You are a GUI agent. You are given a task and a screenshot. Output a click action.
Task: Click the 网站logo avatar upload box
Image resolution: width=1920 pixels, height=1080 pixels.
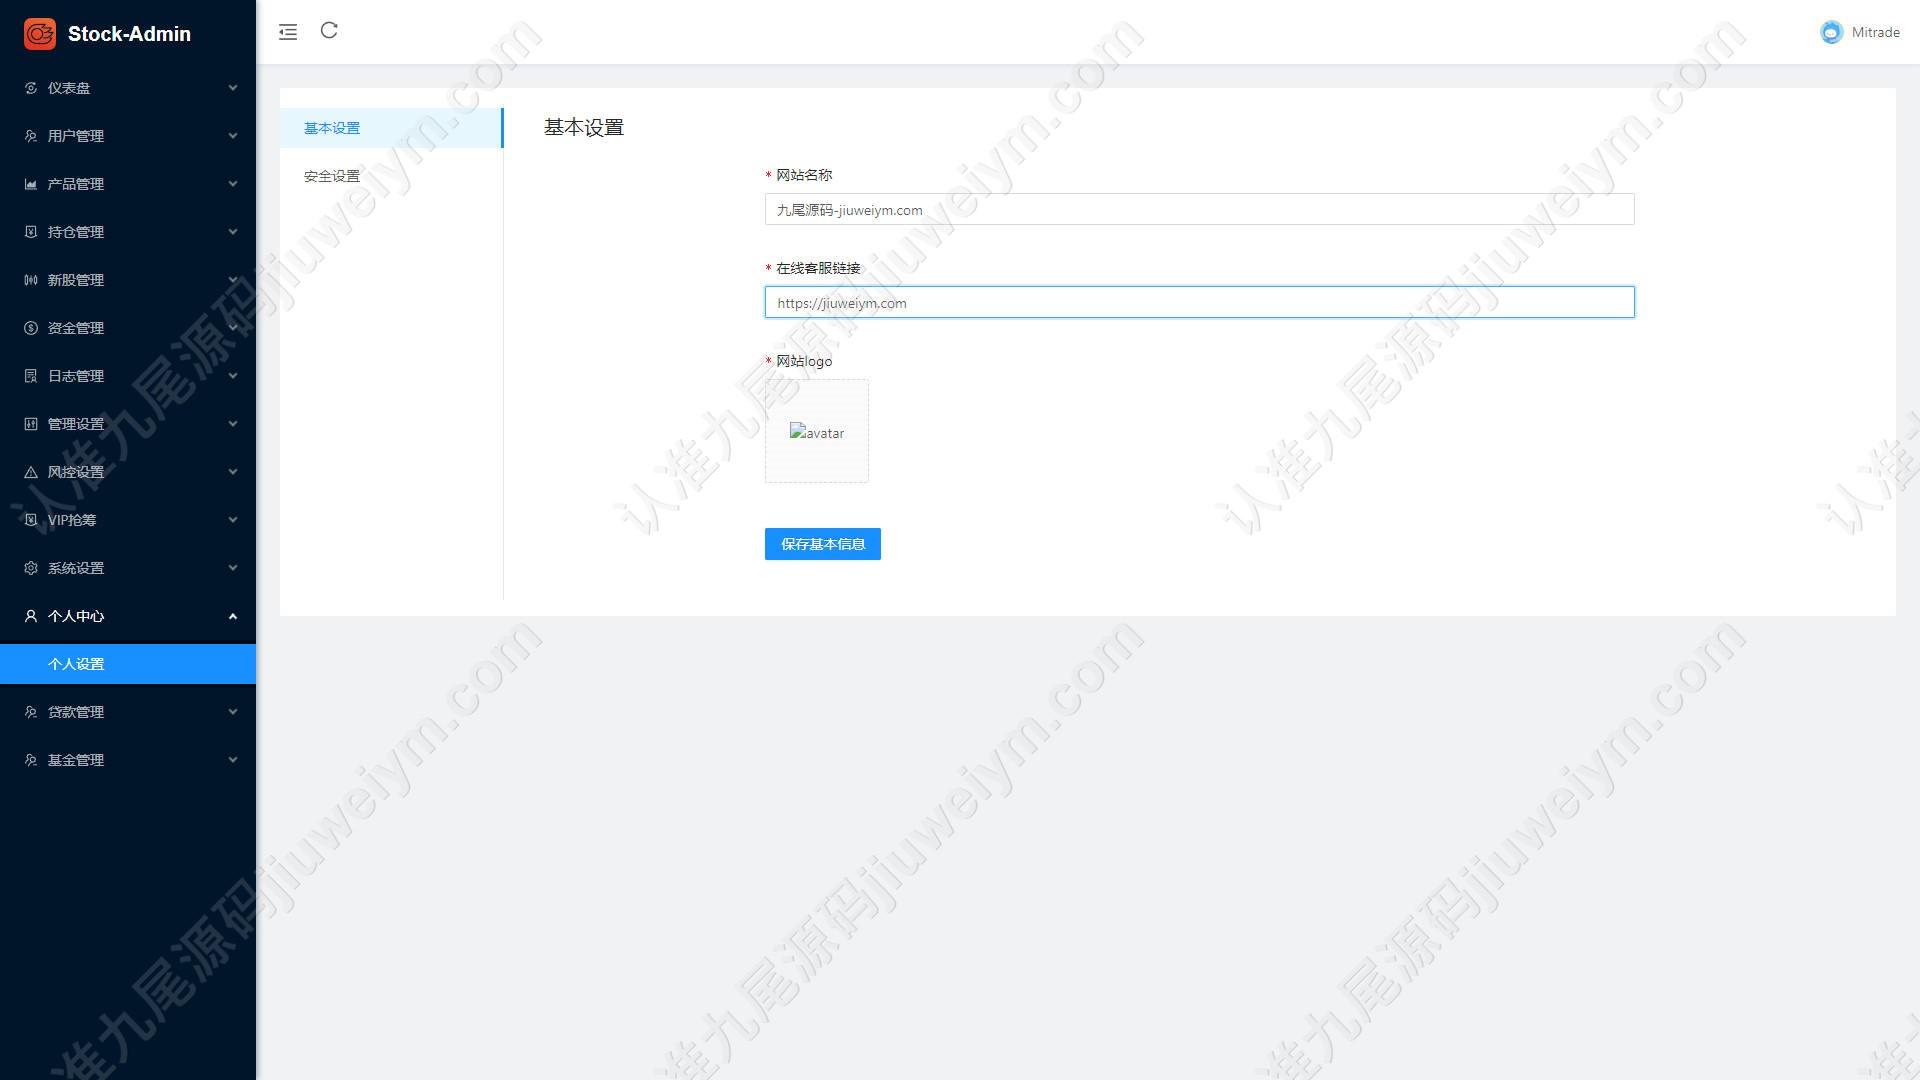click(x=817, y=431)
